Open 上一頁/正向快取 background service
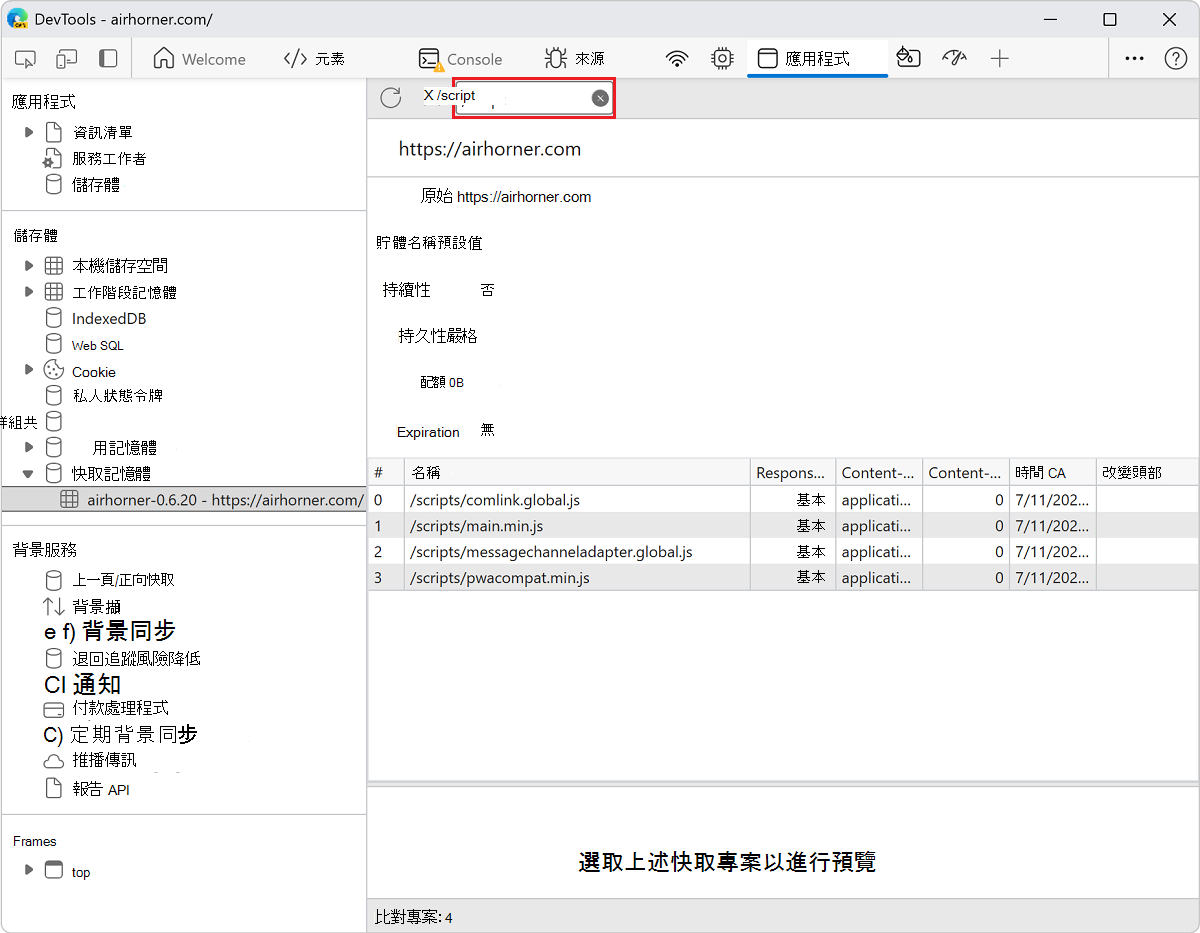Screen dimensions: 1200x933 pyautogui.click(x=124, y=580)
